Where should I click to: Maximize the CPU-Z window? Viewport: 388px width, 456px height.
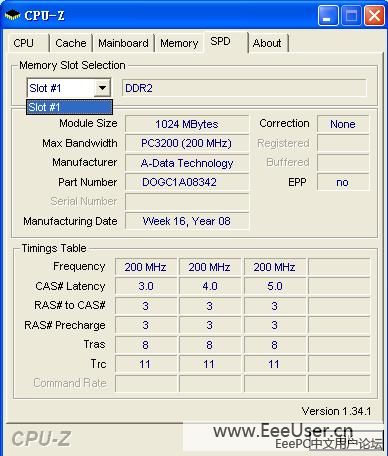[351, 15]
